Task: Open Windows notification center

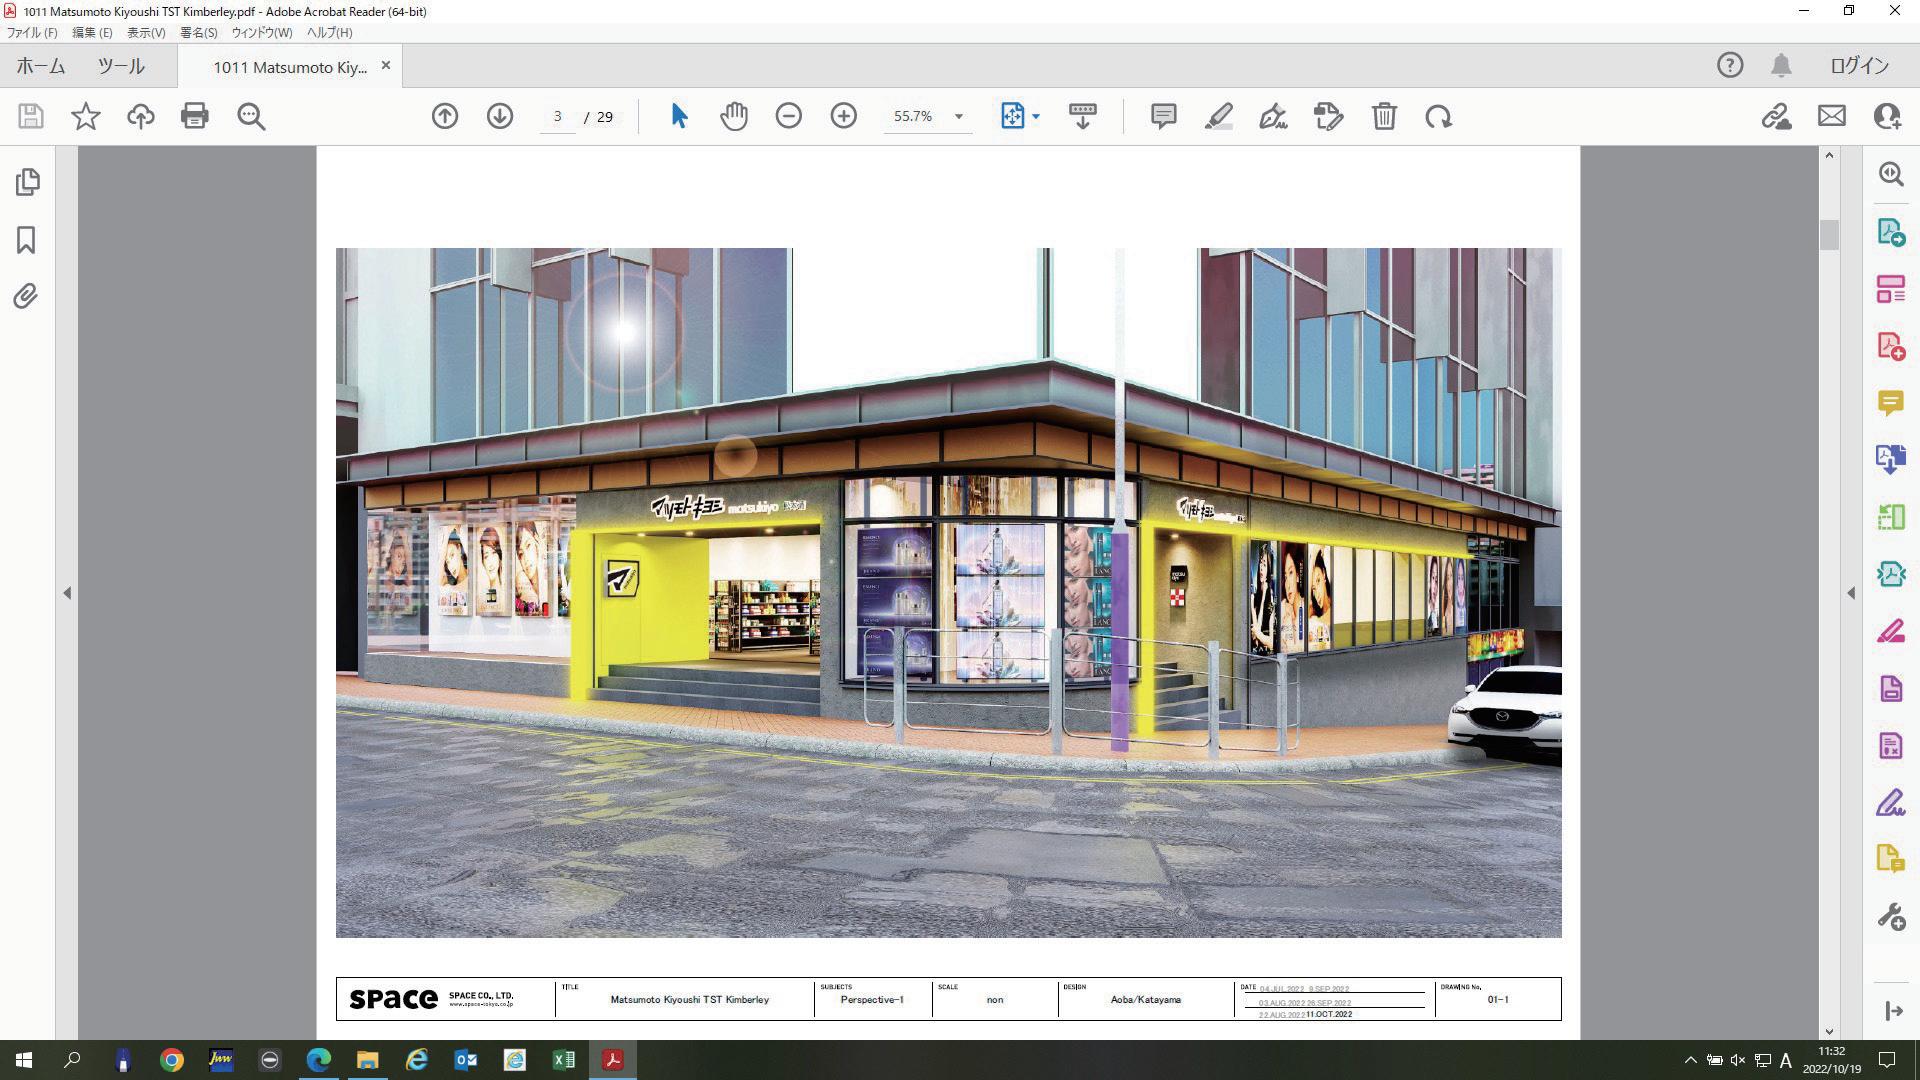Action: [1887, 1060]
